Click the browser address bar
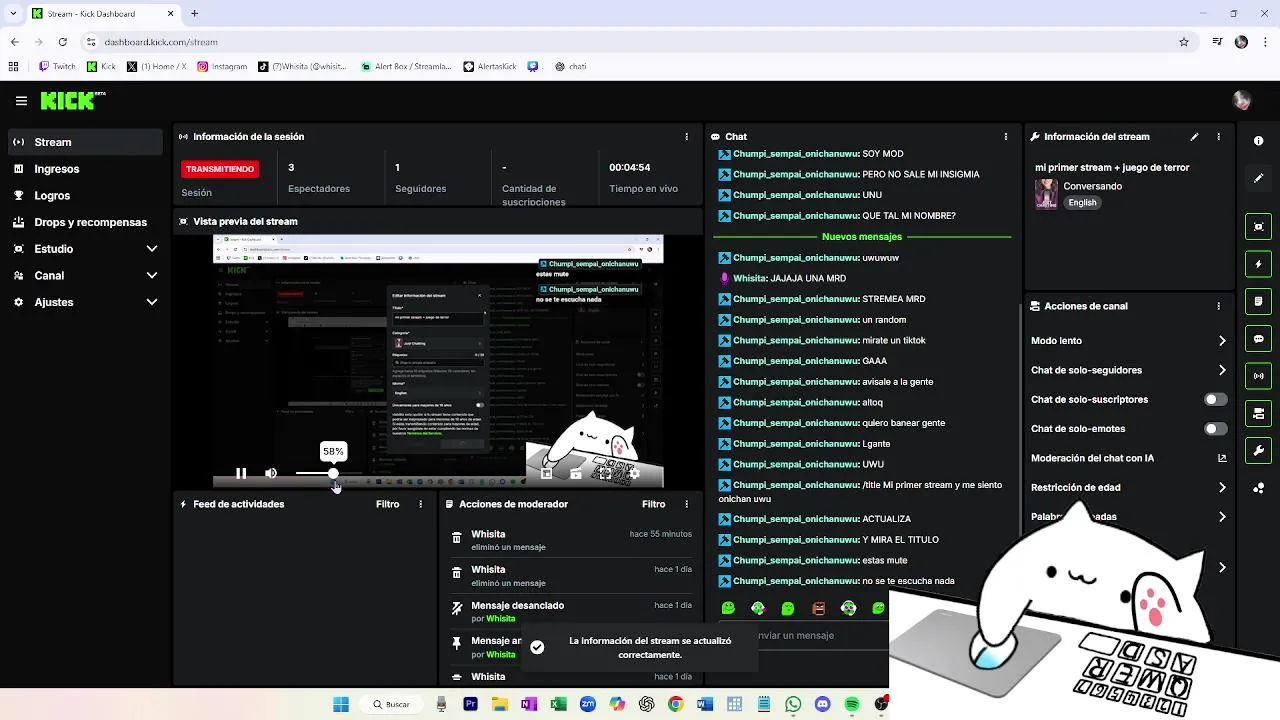 630,42
